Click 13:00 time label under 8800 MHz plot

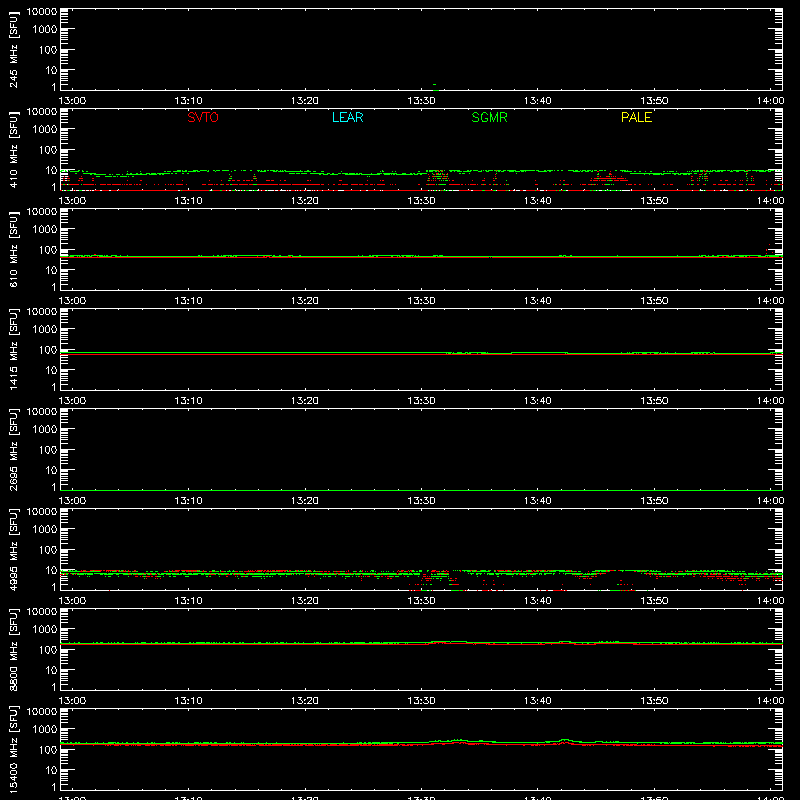point(72,701)
